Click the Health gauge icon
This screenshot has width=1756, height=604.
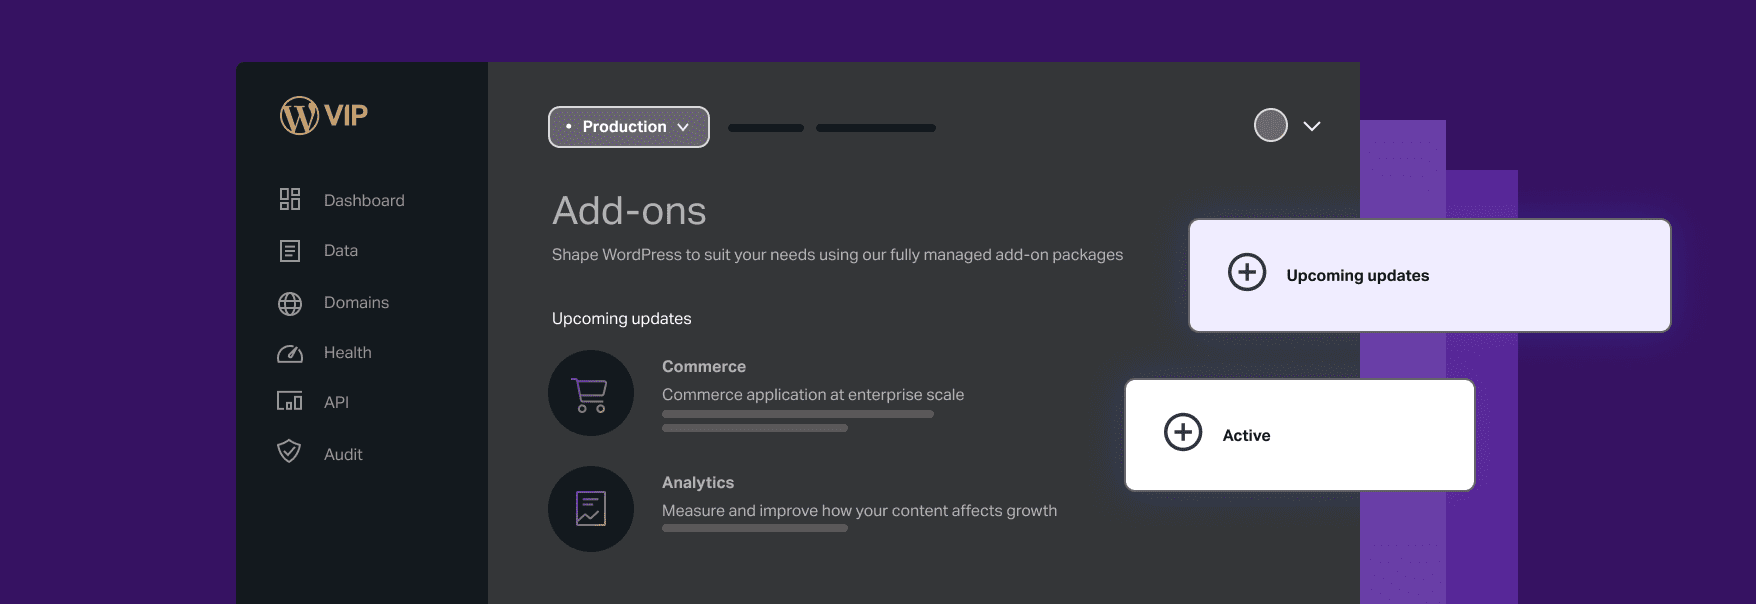point(290,353)
